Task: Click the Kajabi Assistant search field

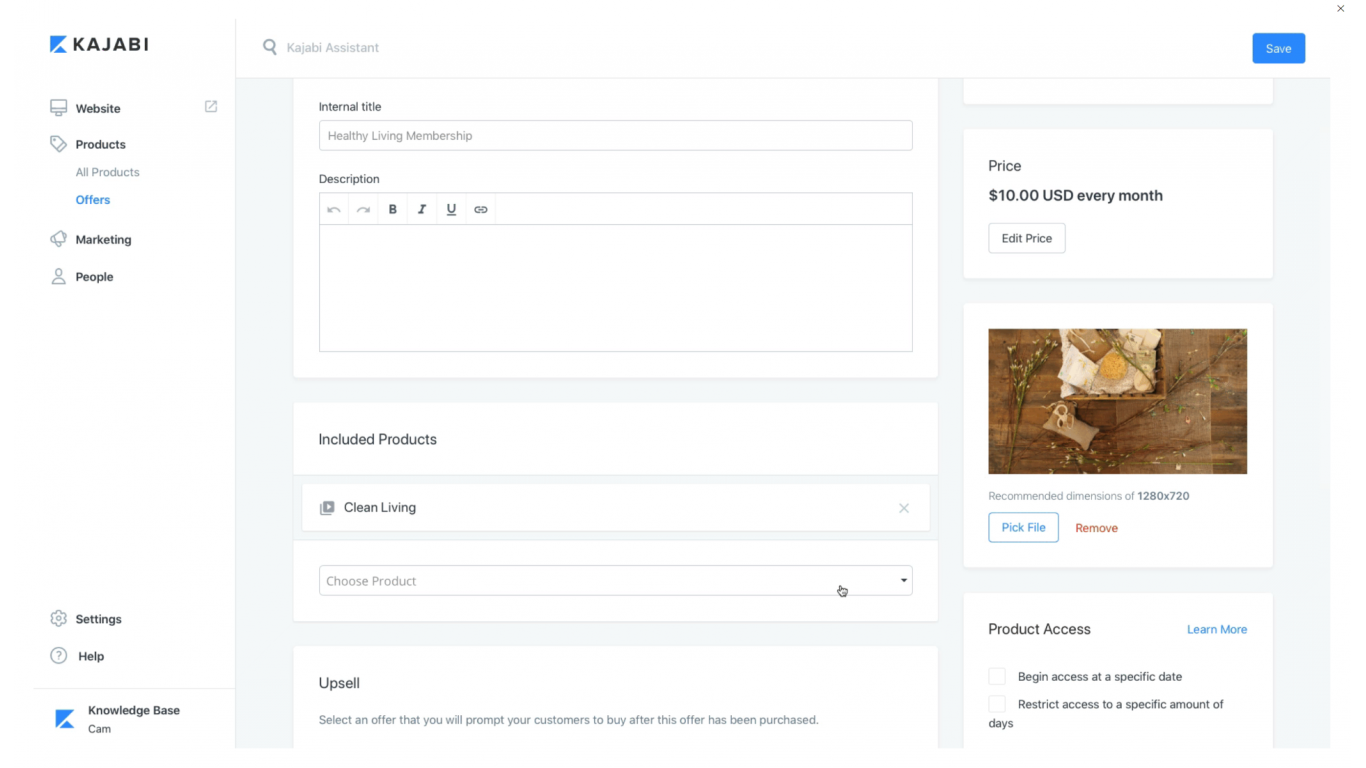Action: pyautogui.click(x=333, y=47)
